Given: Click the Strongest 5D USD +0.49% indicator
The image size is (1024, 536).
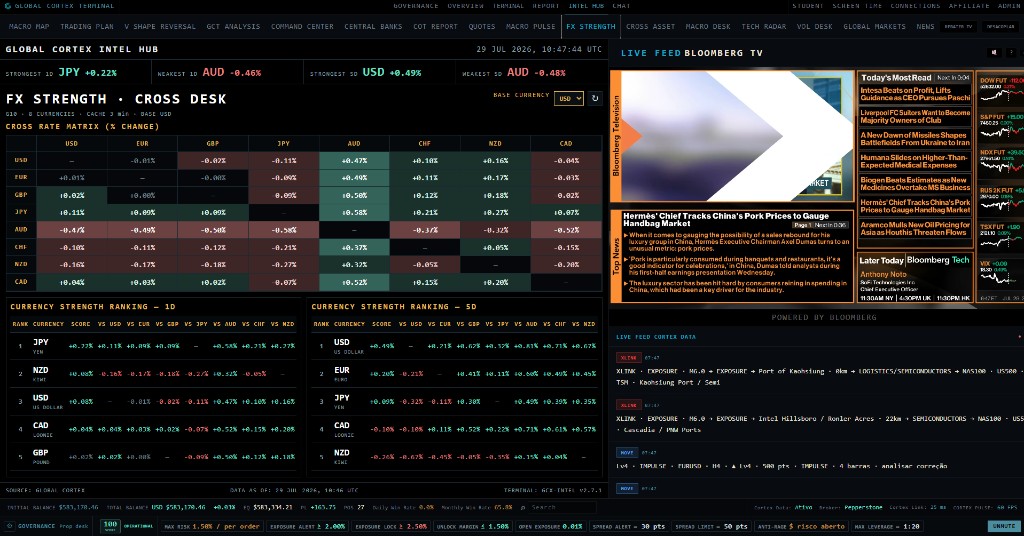Looking at the screenshot, I should (365, 72).
